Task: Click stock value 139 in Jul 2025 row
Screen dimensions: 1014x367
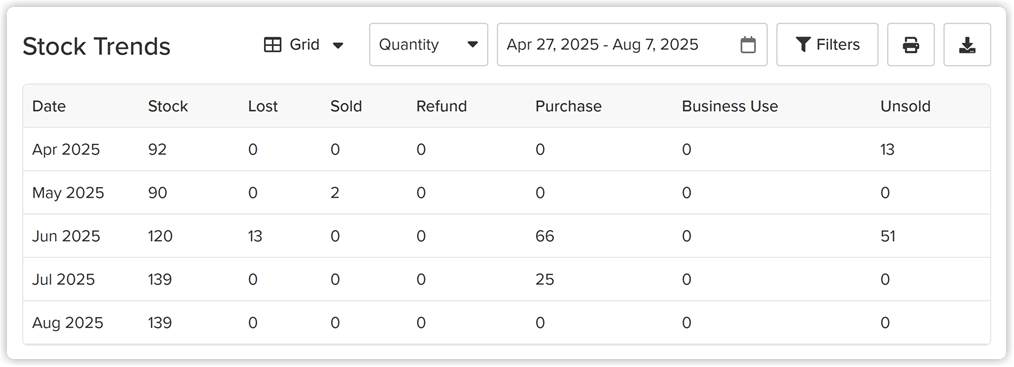Action: [x=160, y=279]
